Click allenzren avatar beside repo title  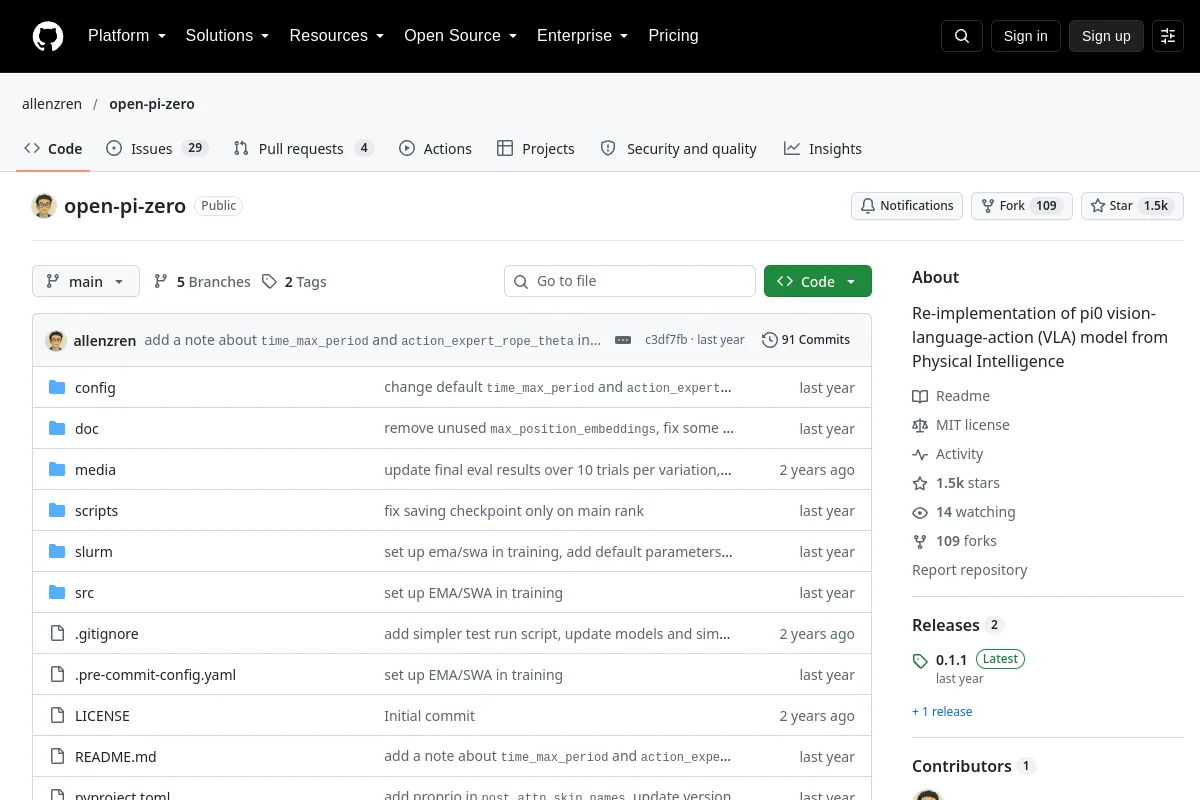pos(44,206)
